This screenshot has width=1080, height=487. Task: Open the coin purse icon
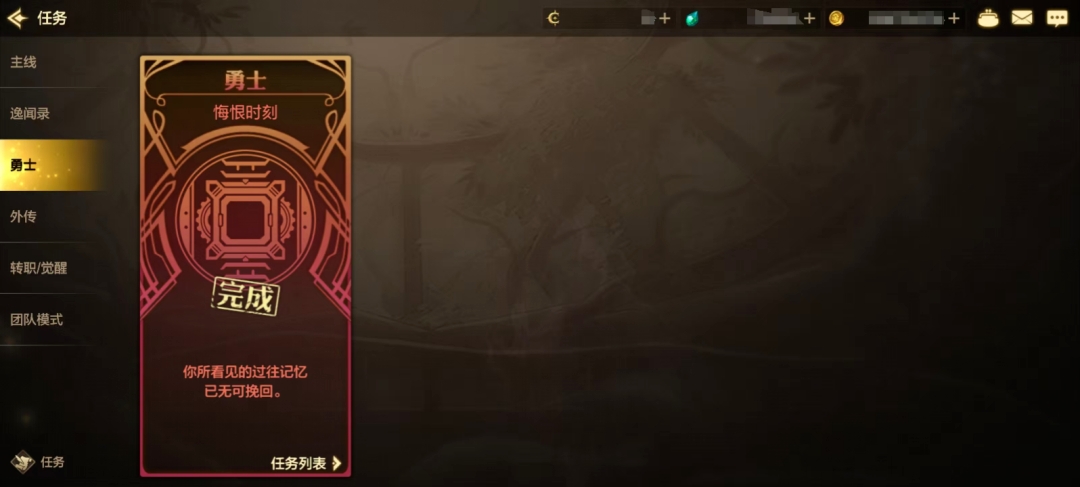[x=988, y=19]
